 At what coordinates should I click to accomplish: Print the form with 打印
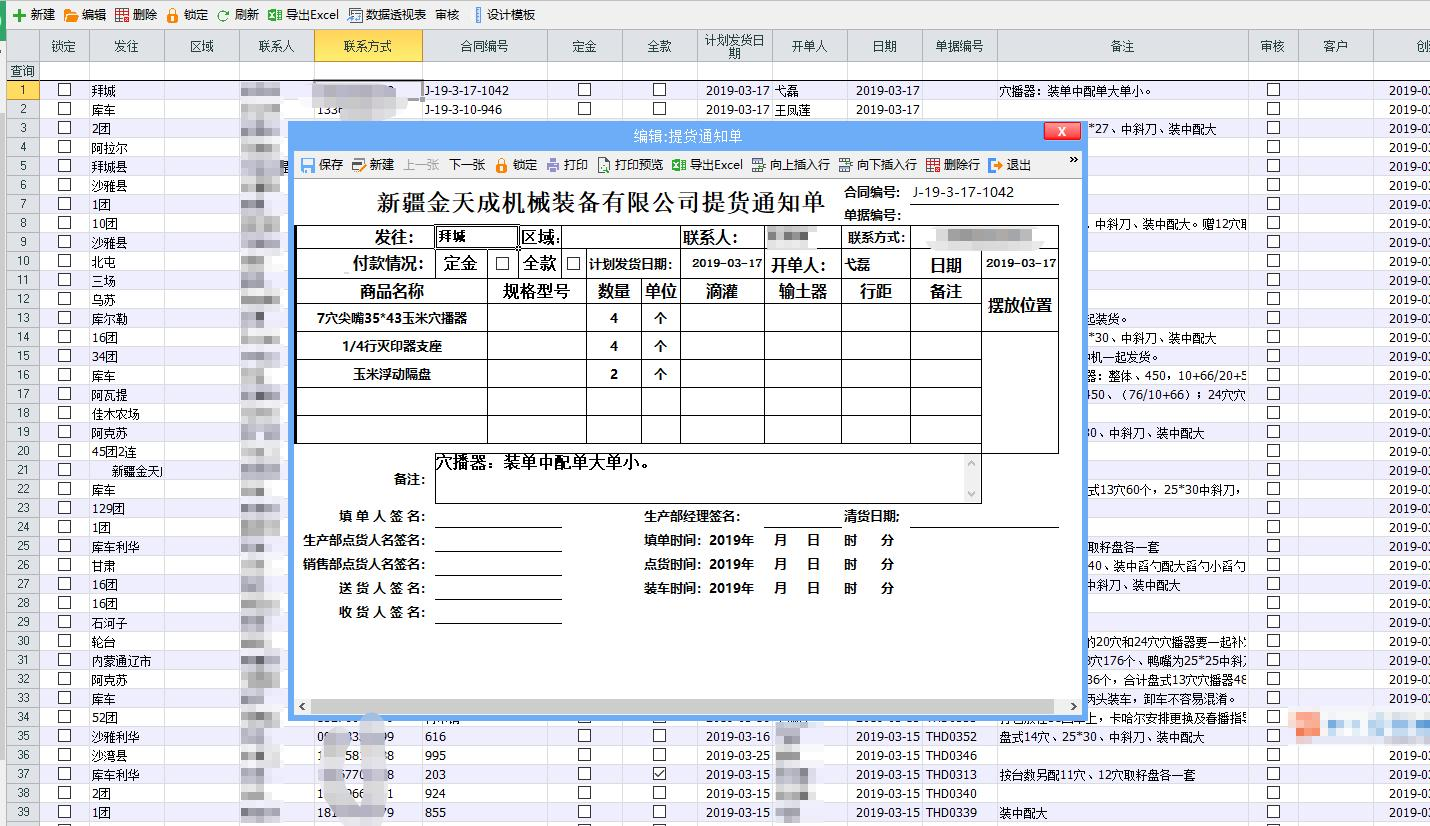(566, 165)
